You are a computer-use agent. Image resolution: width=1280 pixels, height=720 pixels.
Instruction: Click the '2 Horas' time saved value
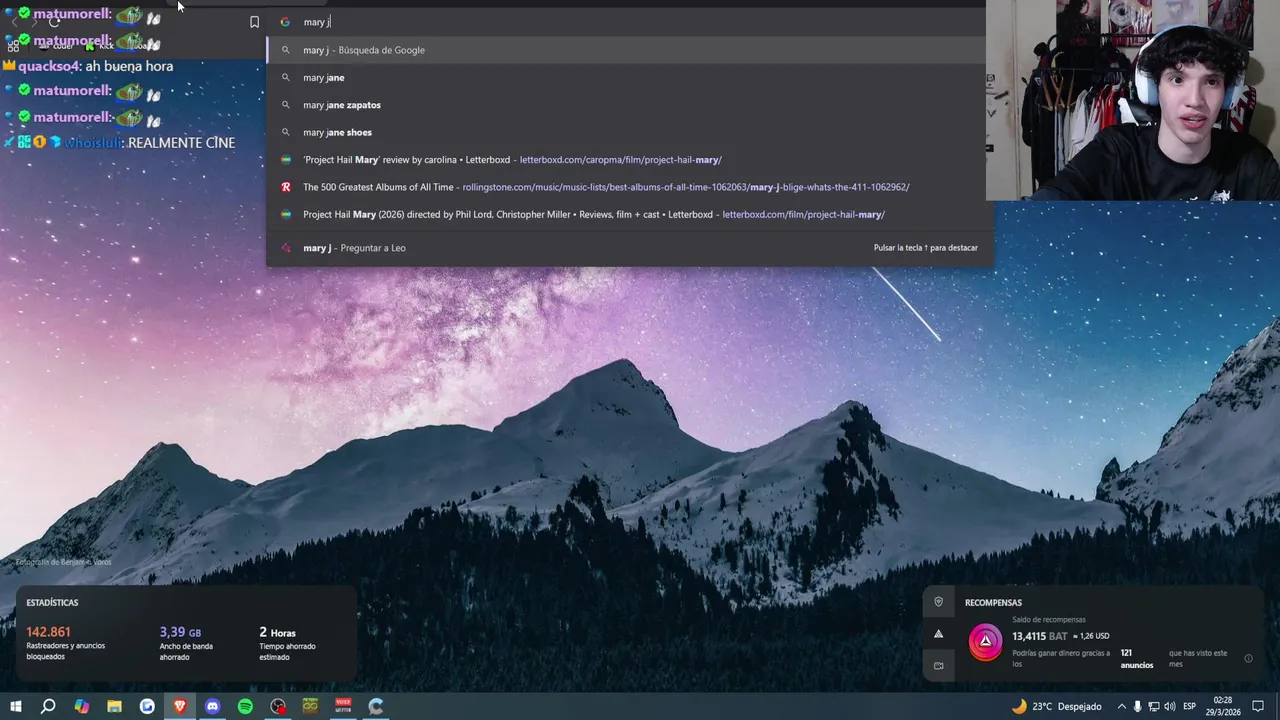(277, 632)
